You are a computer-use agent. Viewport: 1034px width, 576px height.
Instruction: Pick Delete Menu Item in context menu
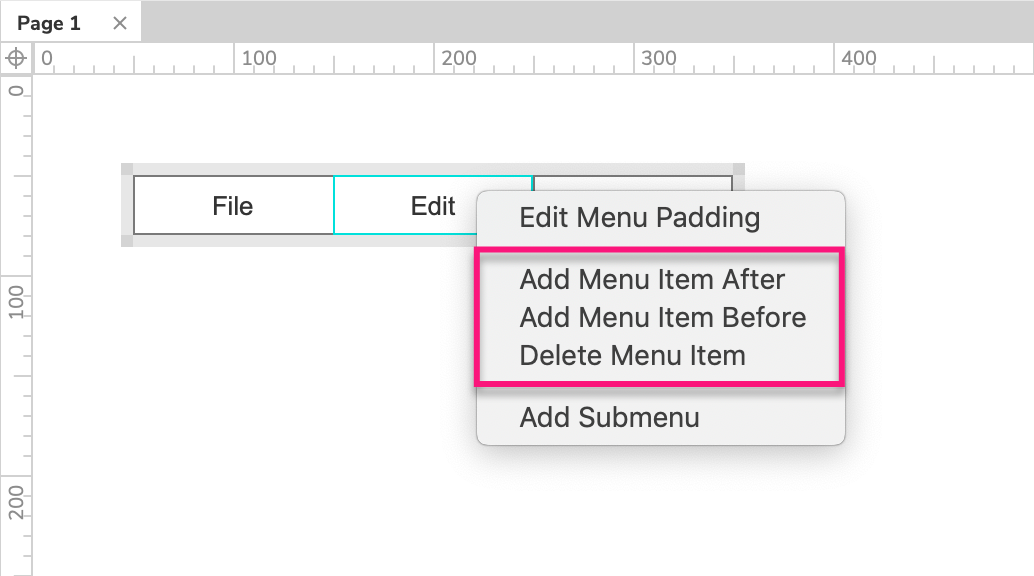632,355
